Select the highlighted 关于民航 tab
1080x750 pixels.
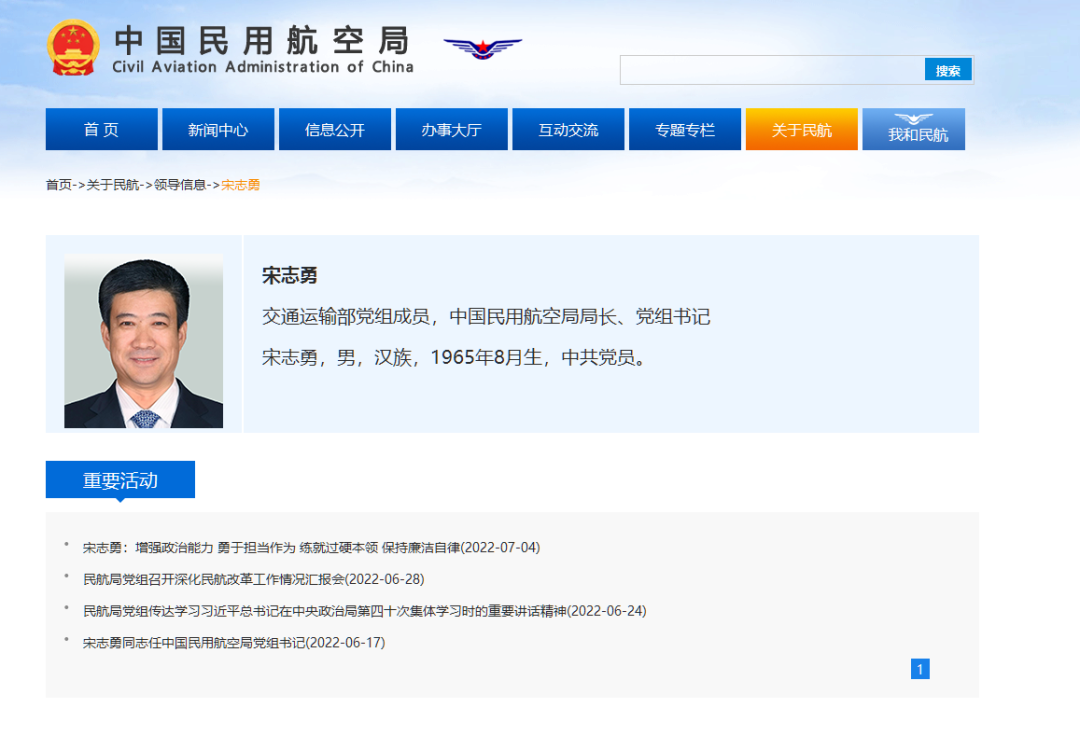point(801,130)
